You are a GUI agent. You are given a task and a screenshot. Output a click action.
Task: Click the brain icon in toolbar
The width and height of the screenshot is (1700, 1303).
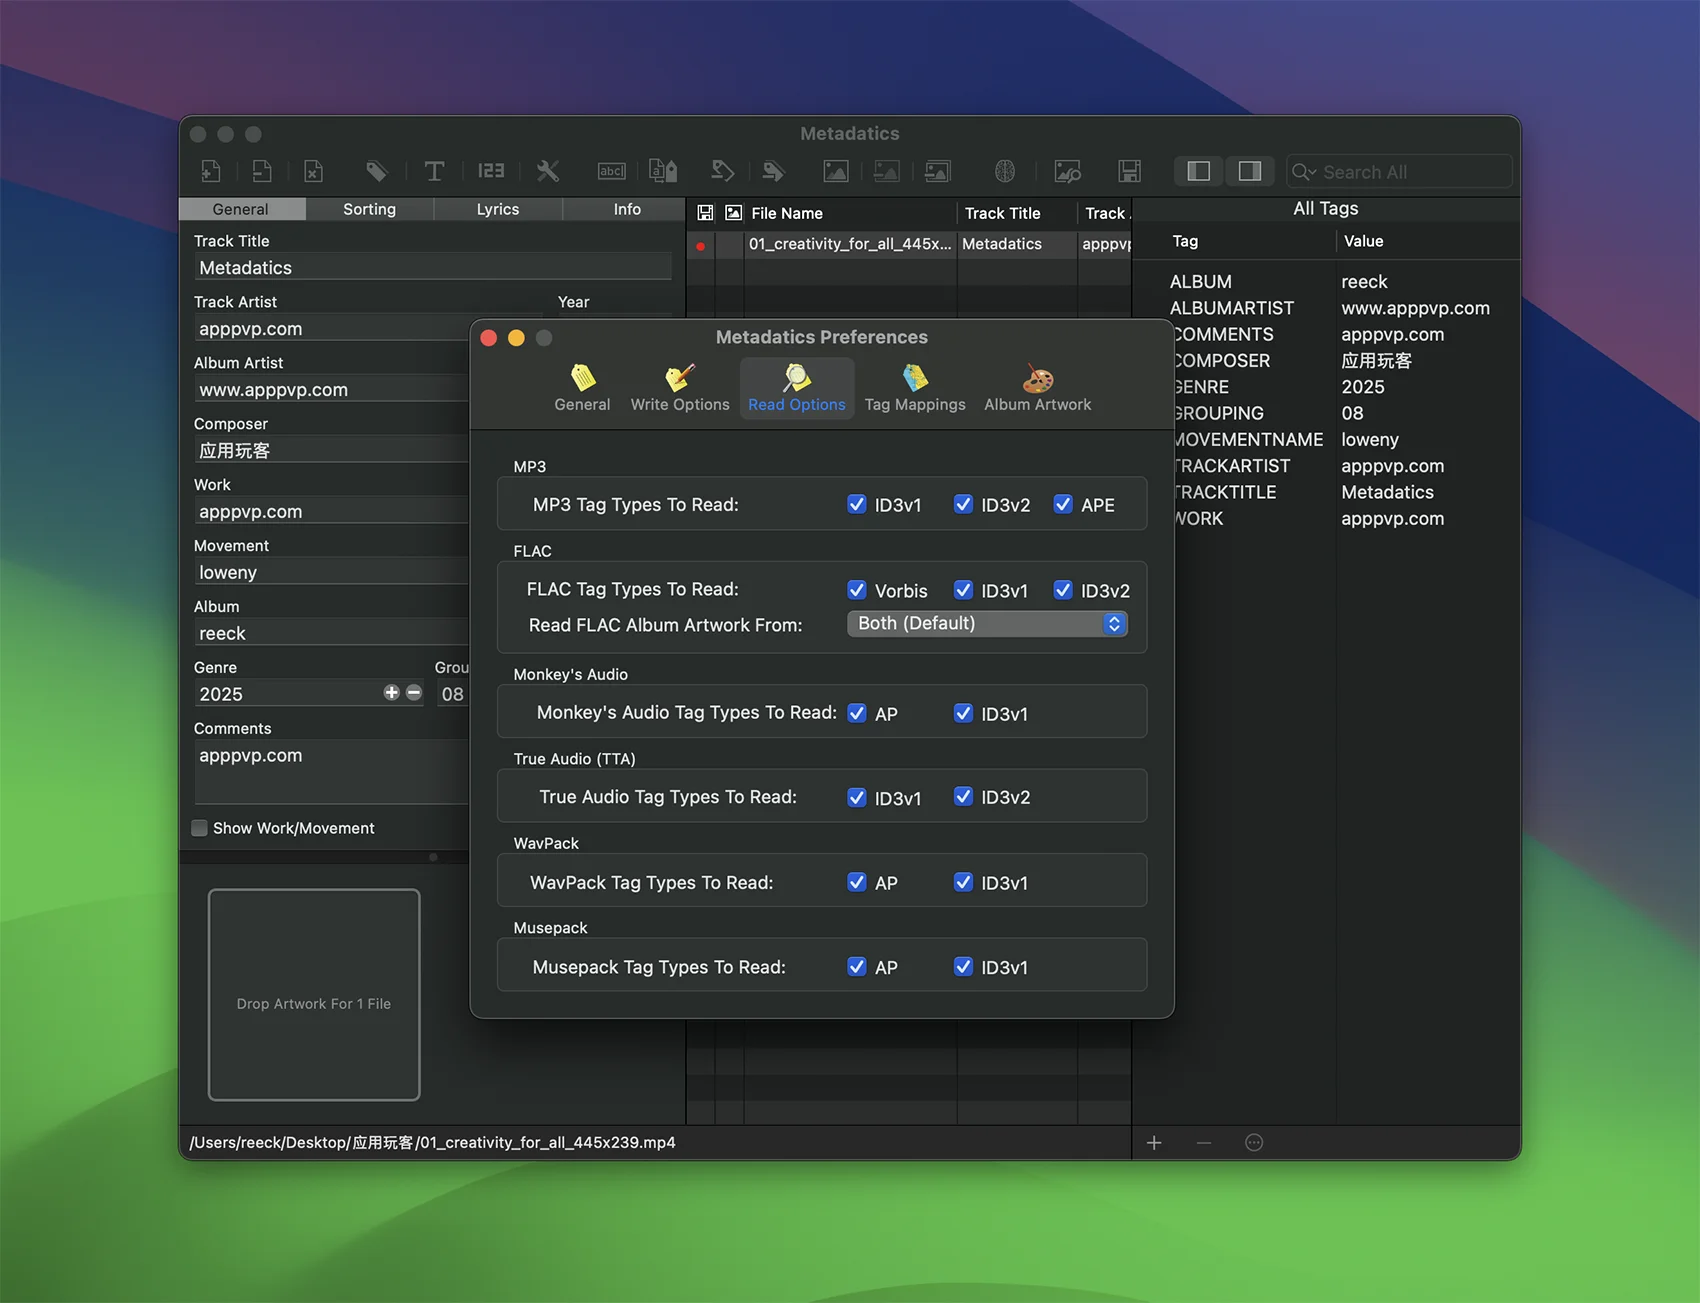[x=1005, y=171]
